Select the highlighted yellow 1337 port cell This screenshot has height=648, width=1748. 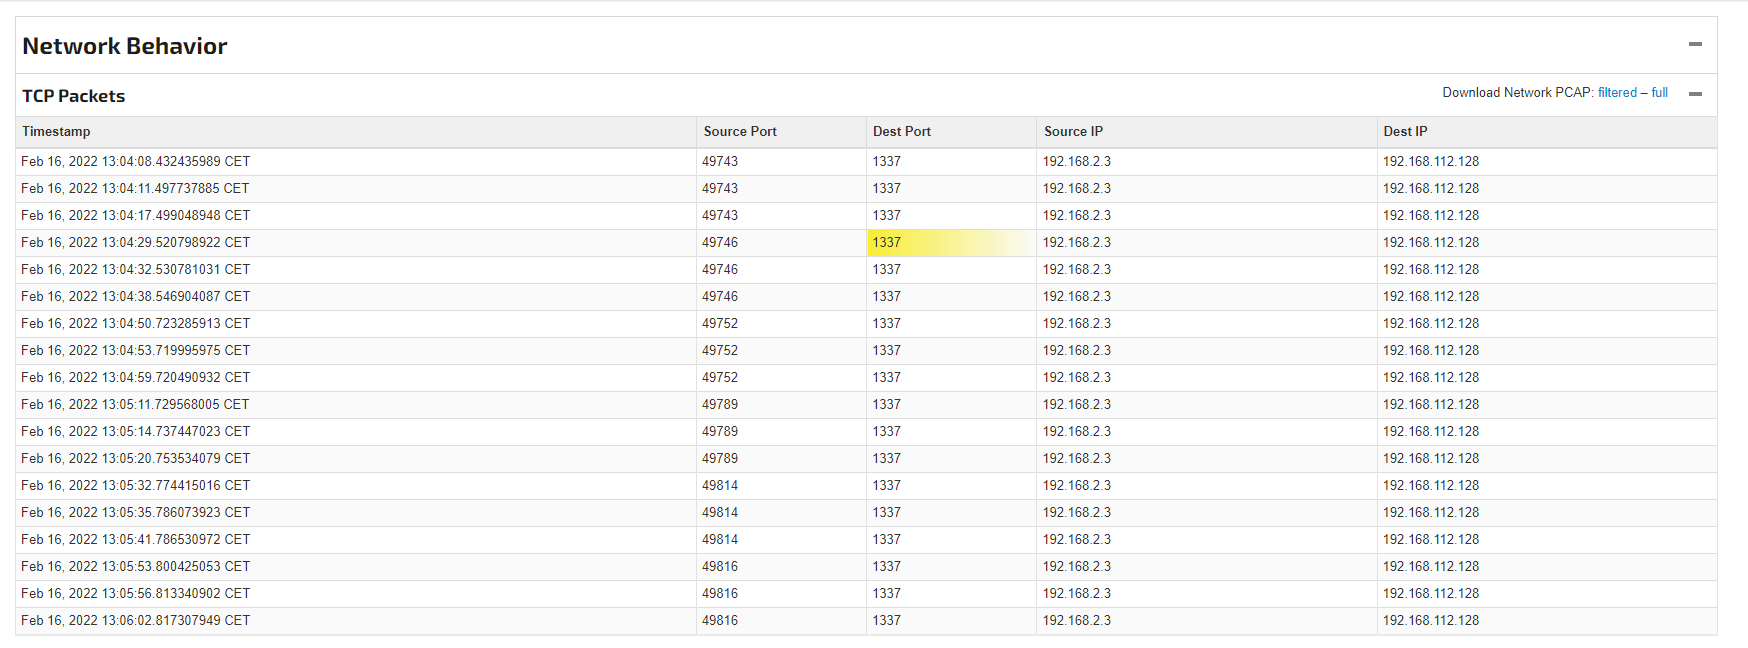point(887,243)
